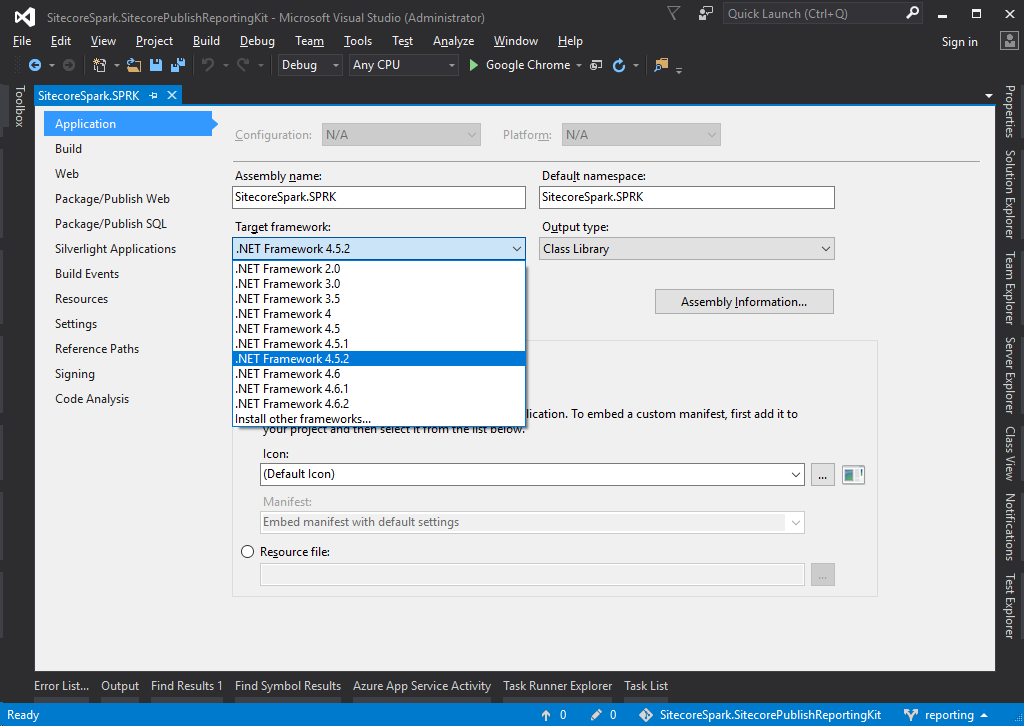Click the Find in Files toolbar icon

click(661, 65)
